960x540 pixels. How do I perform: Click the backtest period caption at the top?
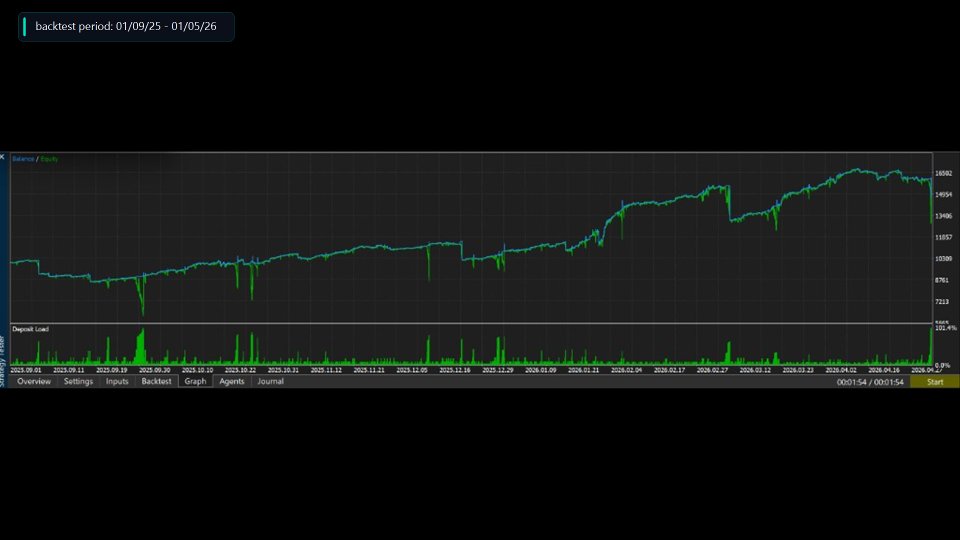tap(126, 26)
